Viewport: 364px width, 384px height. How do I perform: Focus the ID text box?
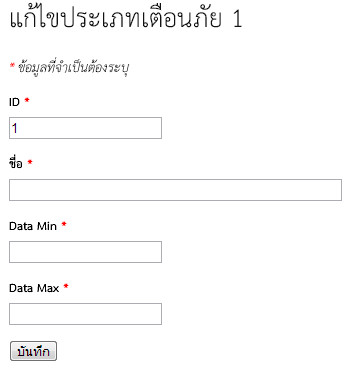tap(85, 128)
